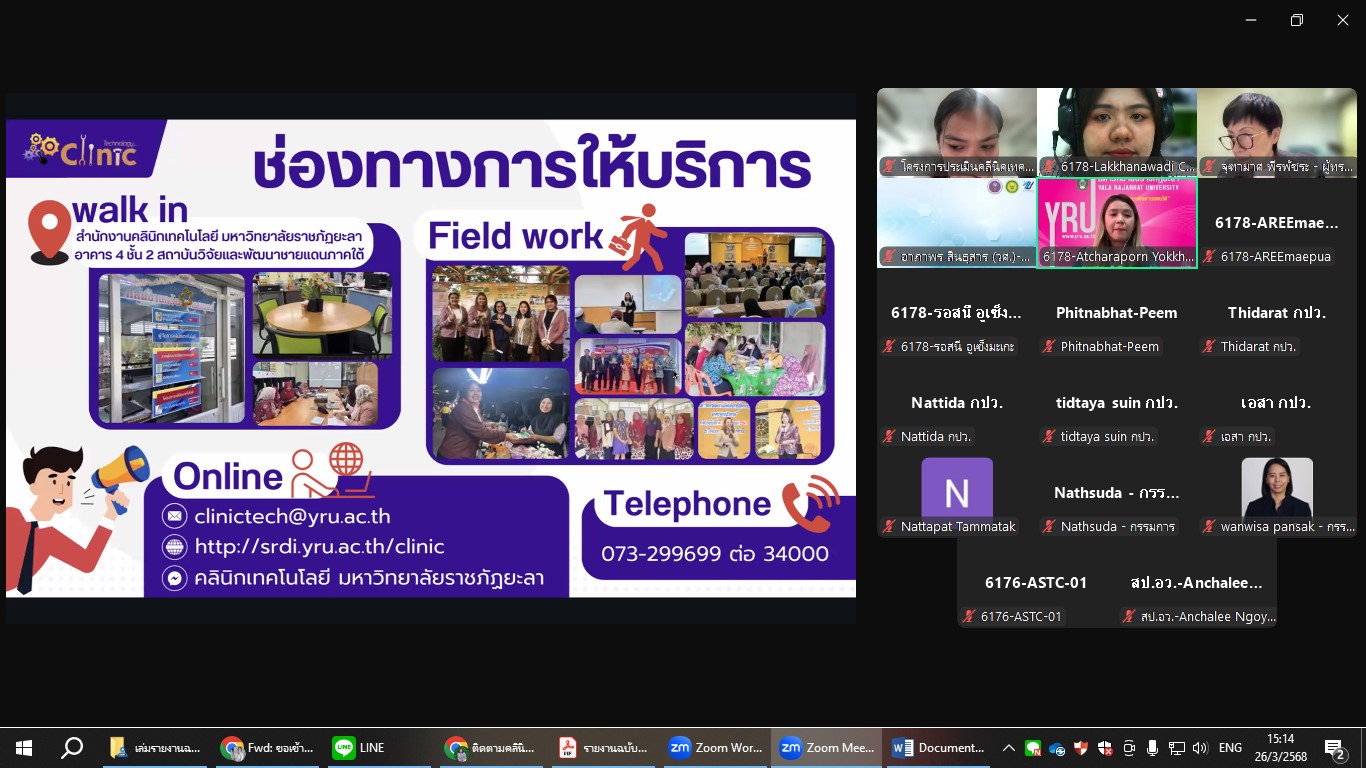Open the Word Document taskbar item

tap(939, 748)
